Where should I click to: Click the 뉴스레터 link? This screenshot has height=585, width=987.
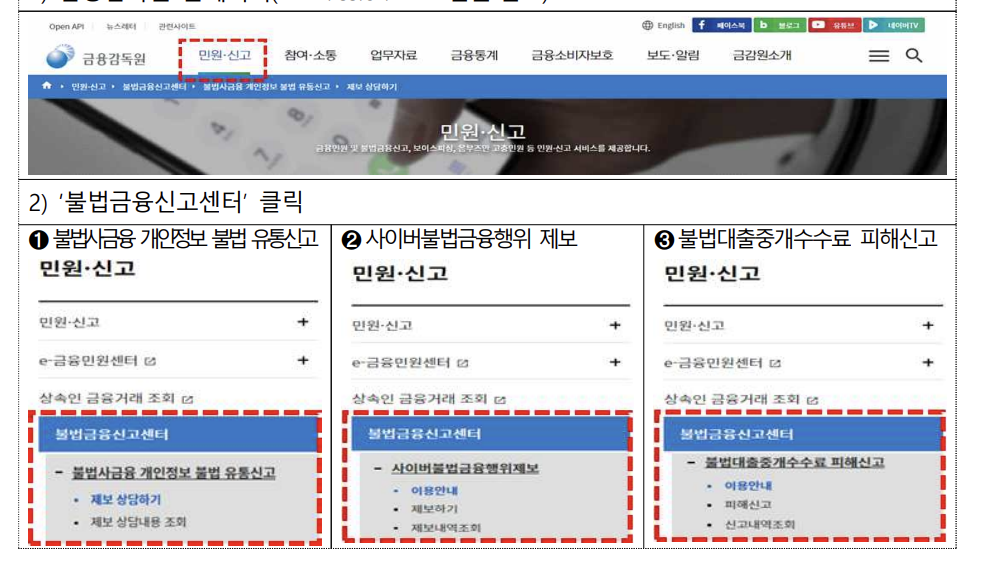121,26
